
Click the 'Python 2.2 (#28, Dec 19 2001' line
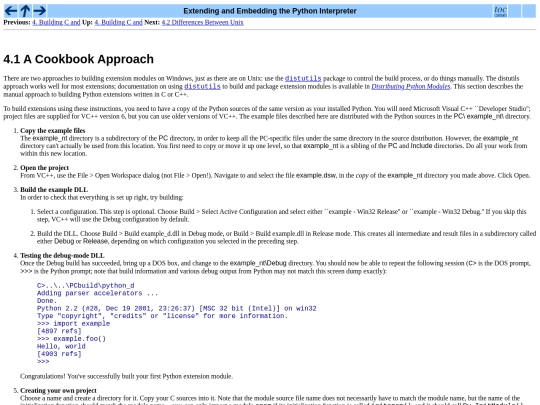177,308
